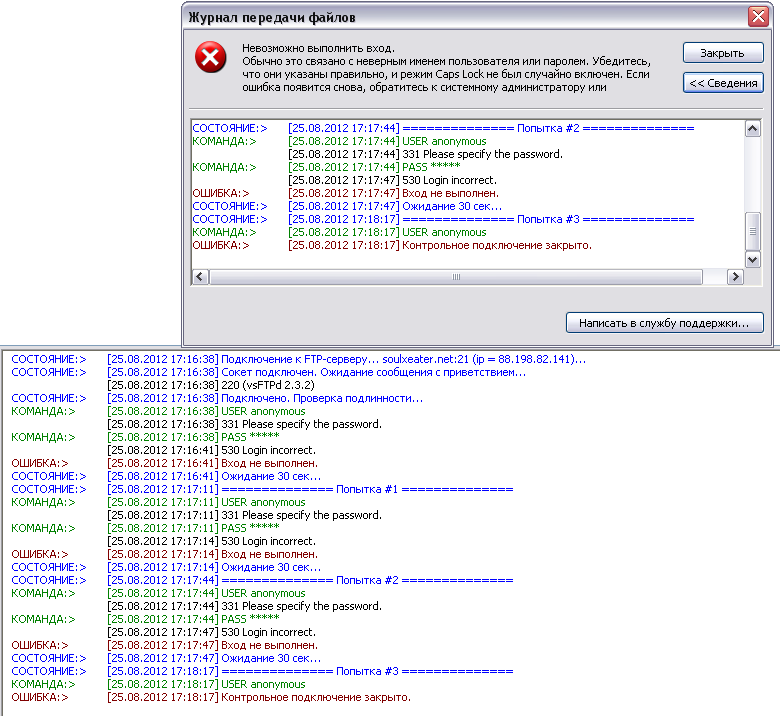Select lower log line '17:16:38] USER anonymous'
Screen dimensions: 780x716
point(158,411)
